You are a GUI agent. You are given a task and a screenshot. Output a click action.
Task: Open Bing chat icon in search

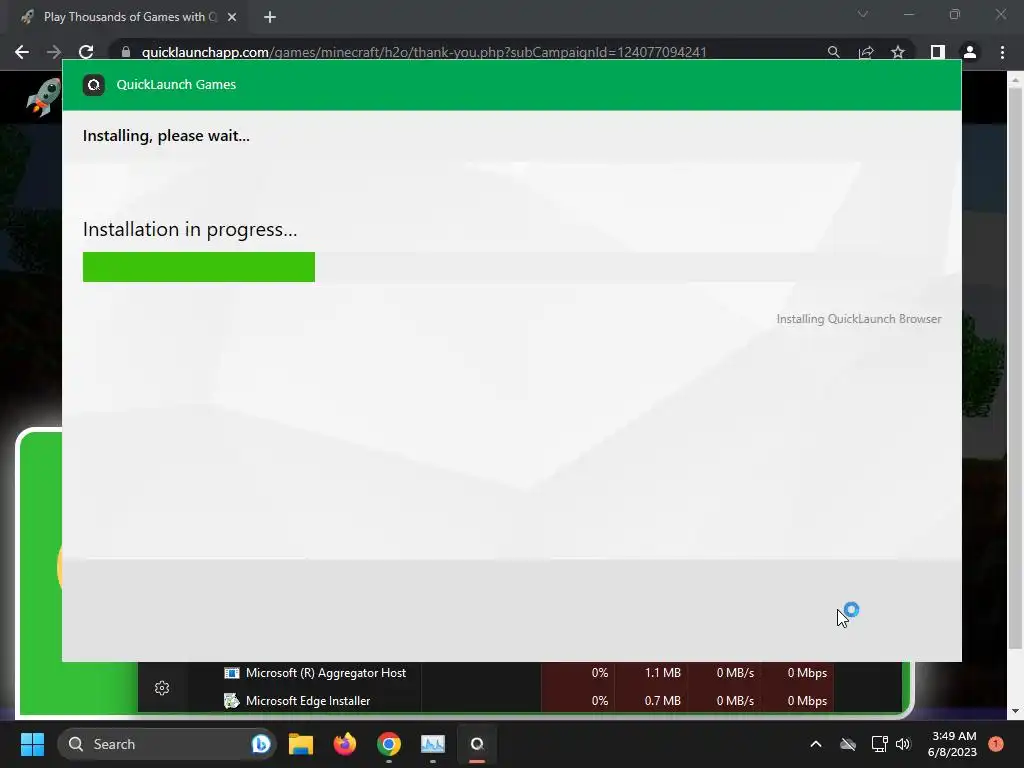(261, 744)
